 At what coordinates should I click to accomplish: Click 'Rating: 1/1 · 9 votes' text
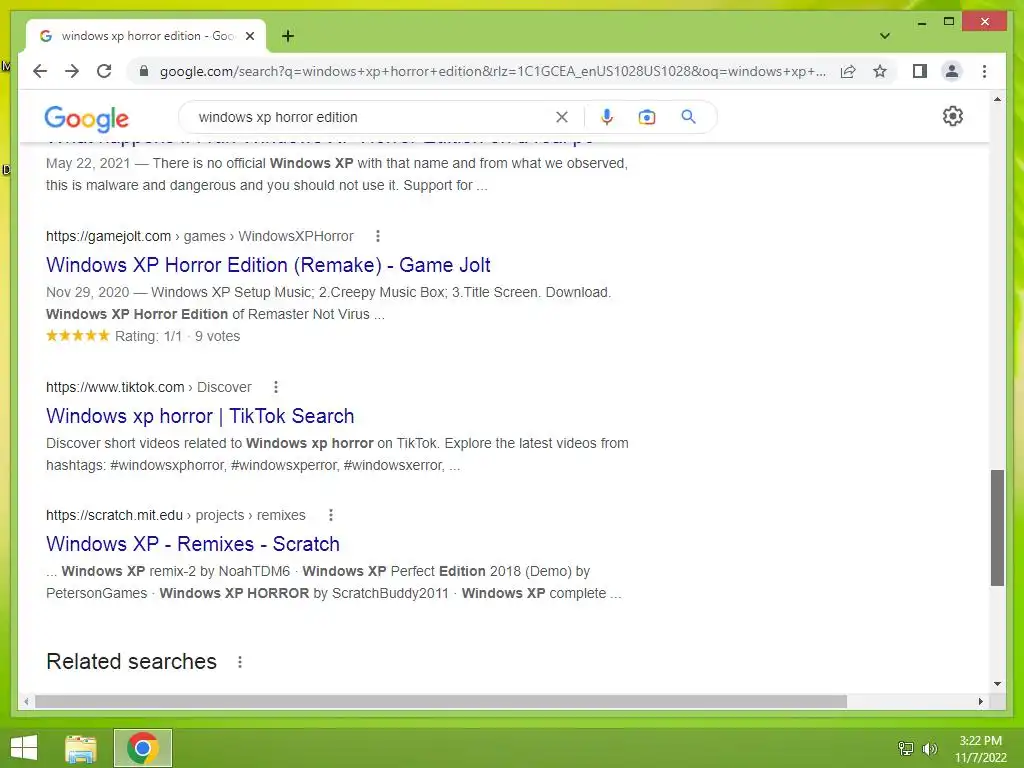178,336
